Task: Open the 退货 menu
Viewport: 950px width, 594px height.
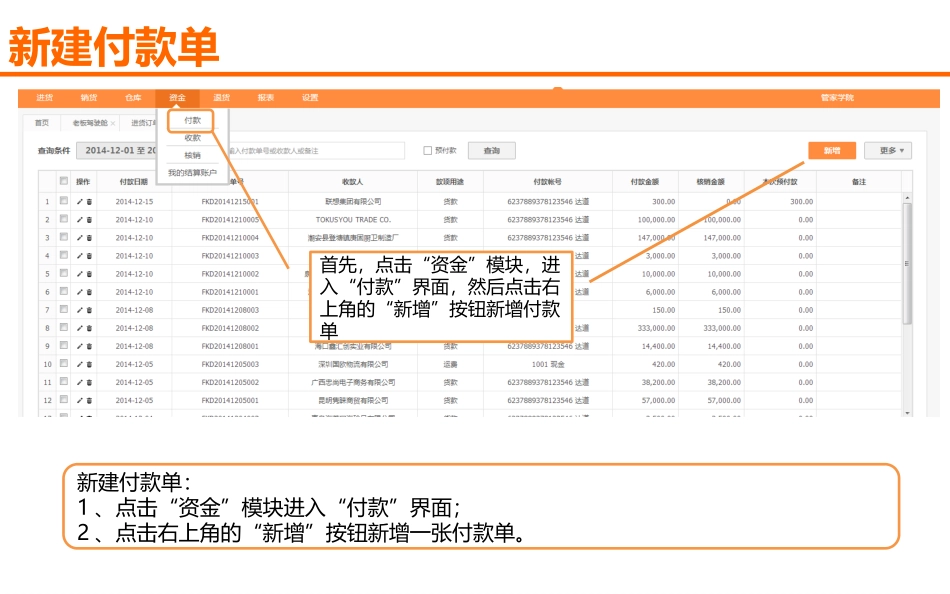Action: click(222, 98)
